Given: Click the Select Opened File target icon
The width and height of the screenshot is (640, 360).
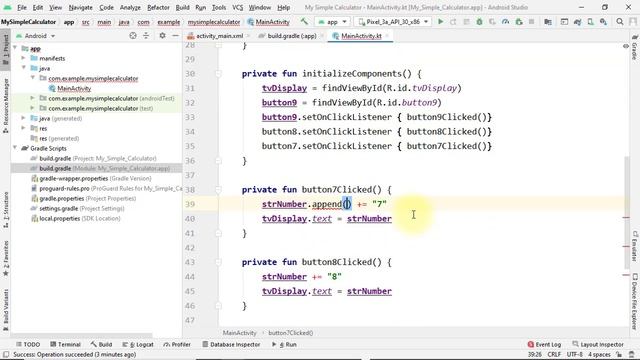Looking at the screenshot, I should coord(133,36).
